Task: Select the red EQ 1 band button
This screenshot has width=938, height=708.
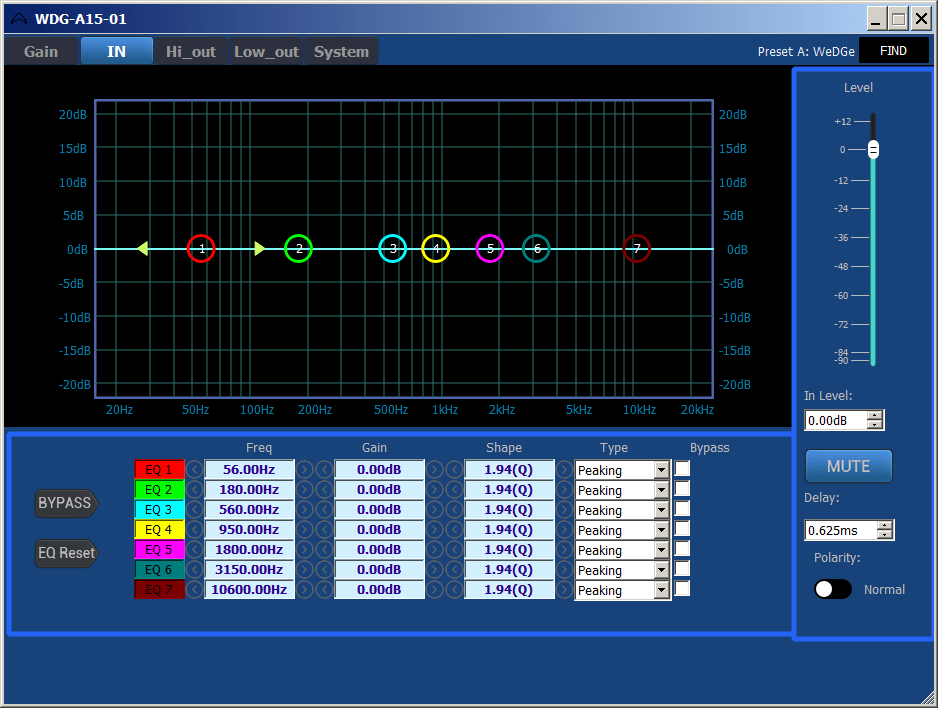Action: point(159,469)
